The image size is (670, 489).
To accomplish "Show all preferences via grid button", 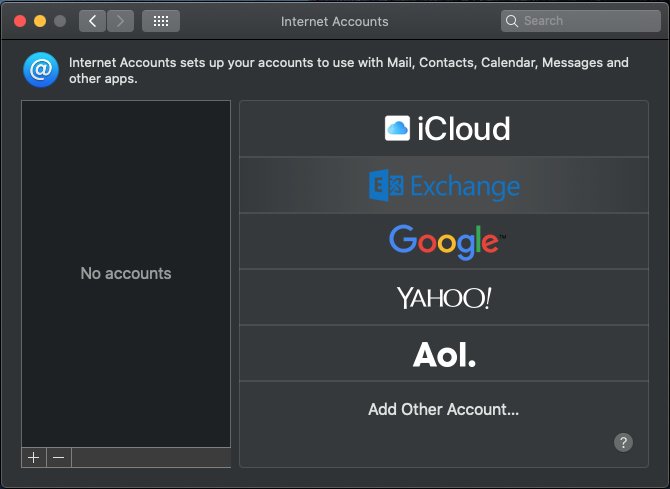I will [160, 20].
